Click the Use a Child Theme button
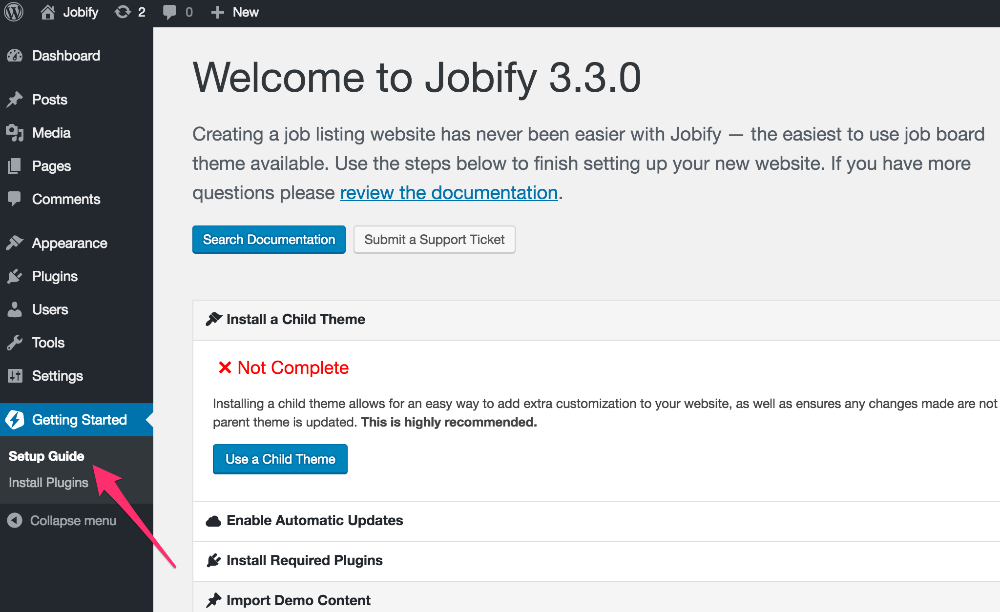The height and width of the screenshot is (612, 1000). click(280, 459)
